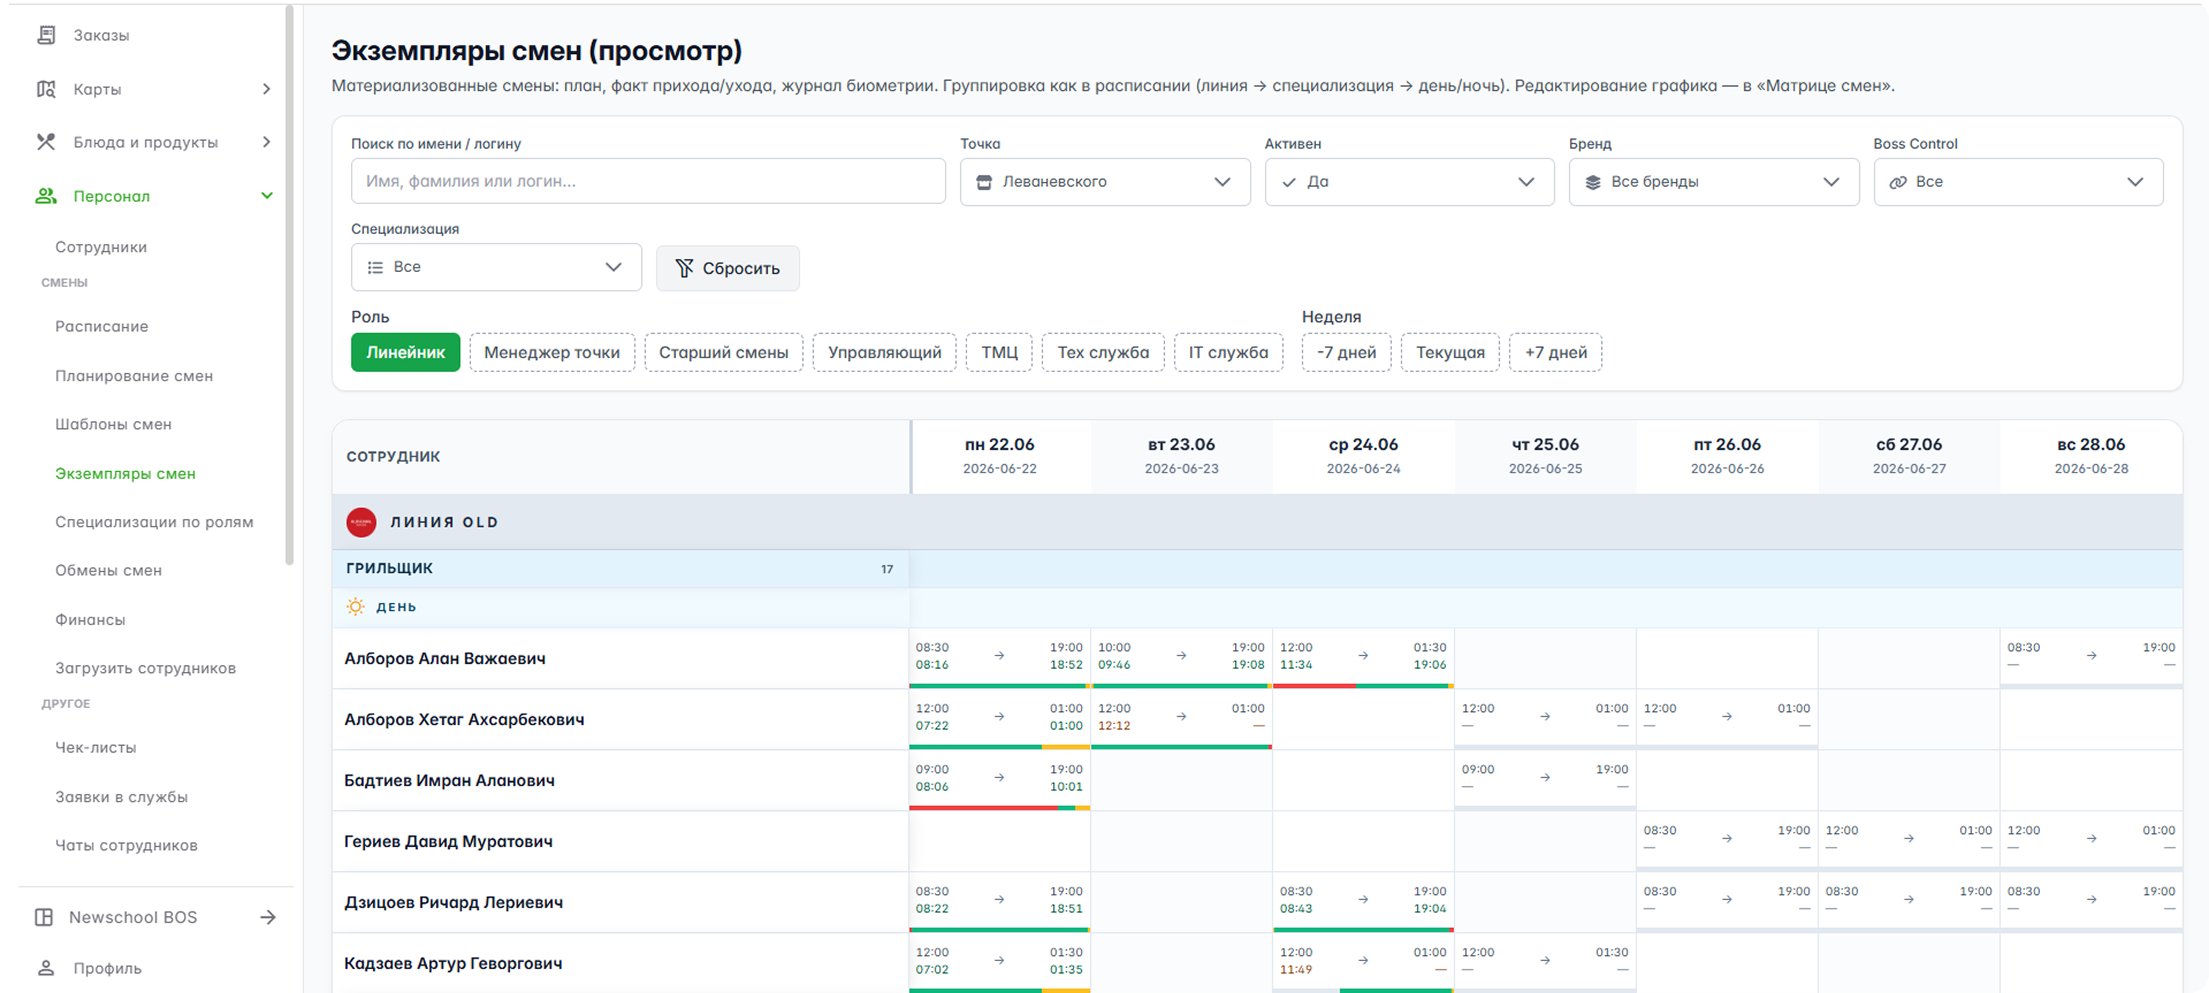Reset filters with Сбросить
Image resolution: width=2209 pixels, height=993 pixels.
pos(727,268)
